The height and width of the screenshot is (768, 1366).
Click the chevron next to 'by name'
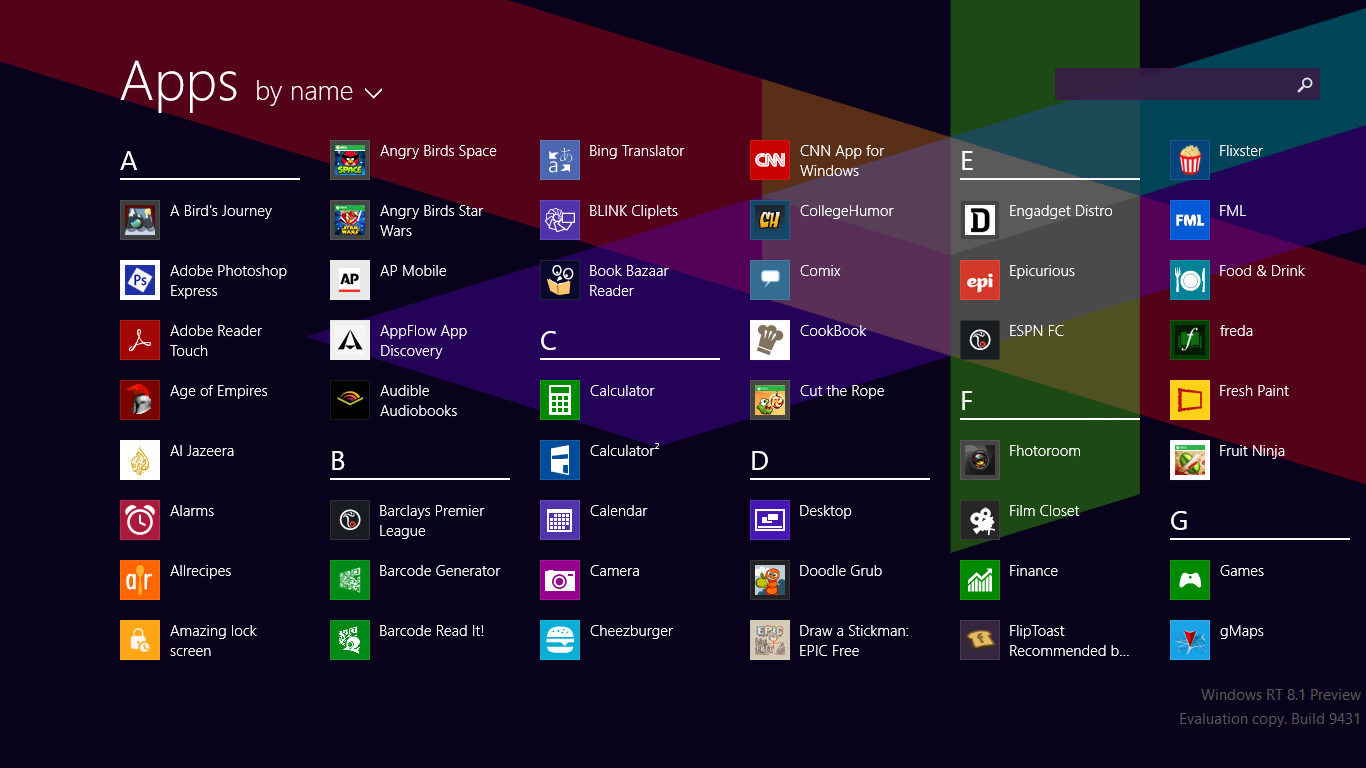[x=374, y=94]
